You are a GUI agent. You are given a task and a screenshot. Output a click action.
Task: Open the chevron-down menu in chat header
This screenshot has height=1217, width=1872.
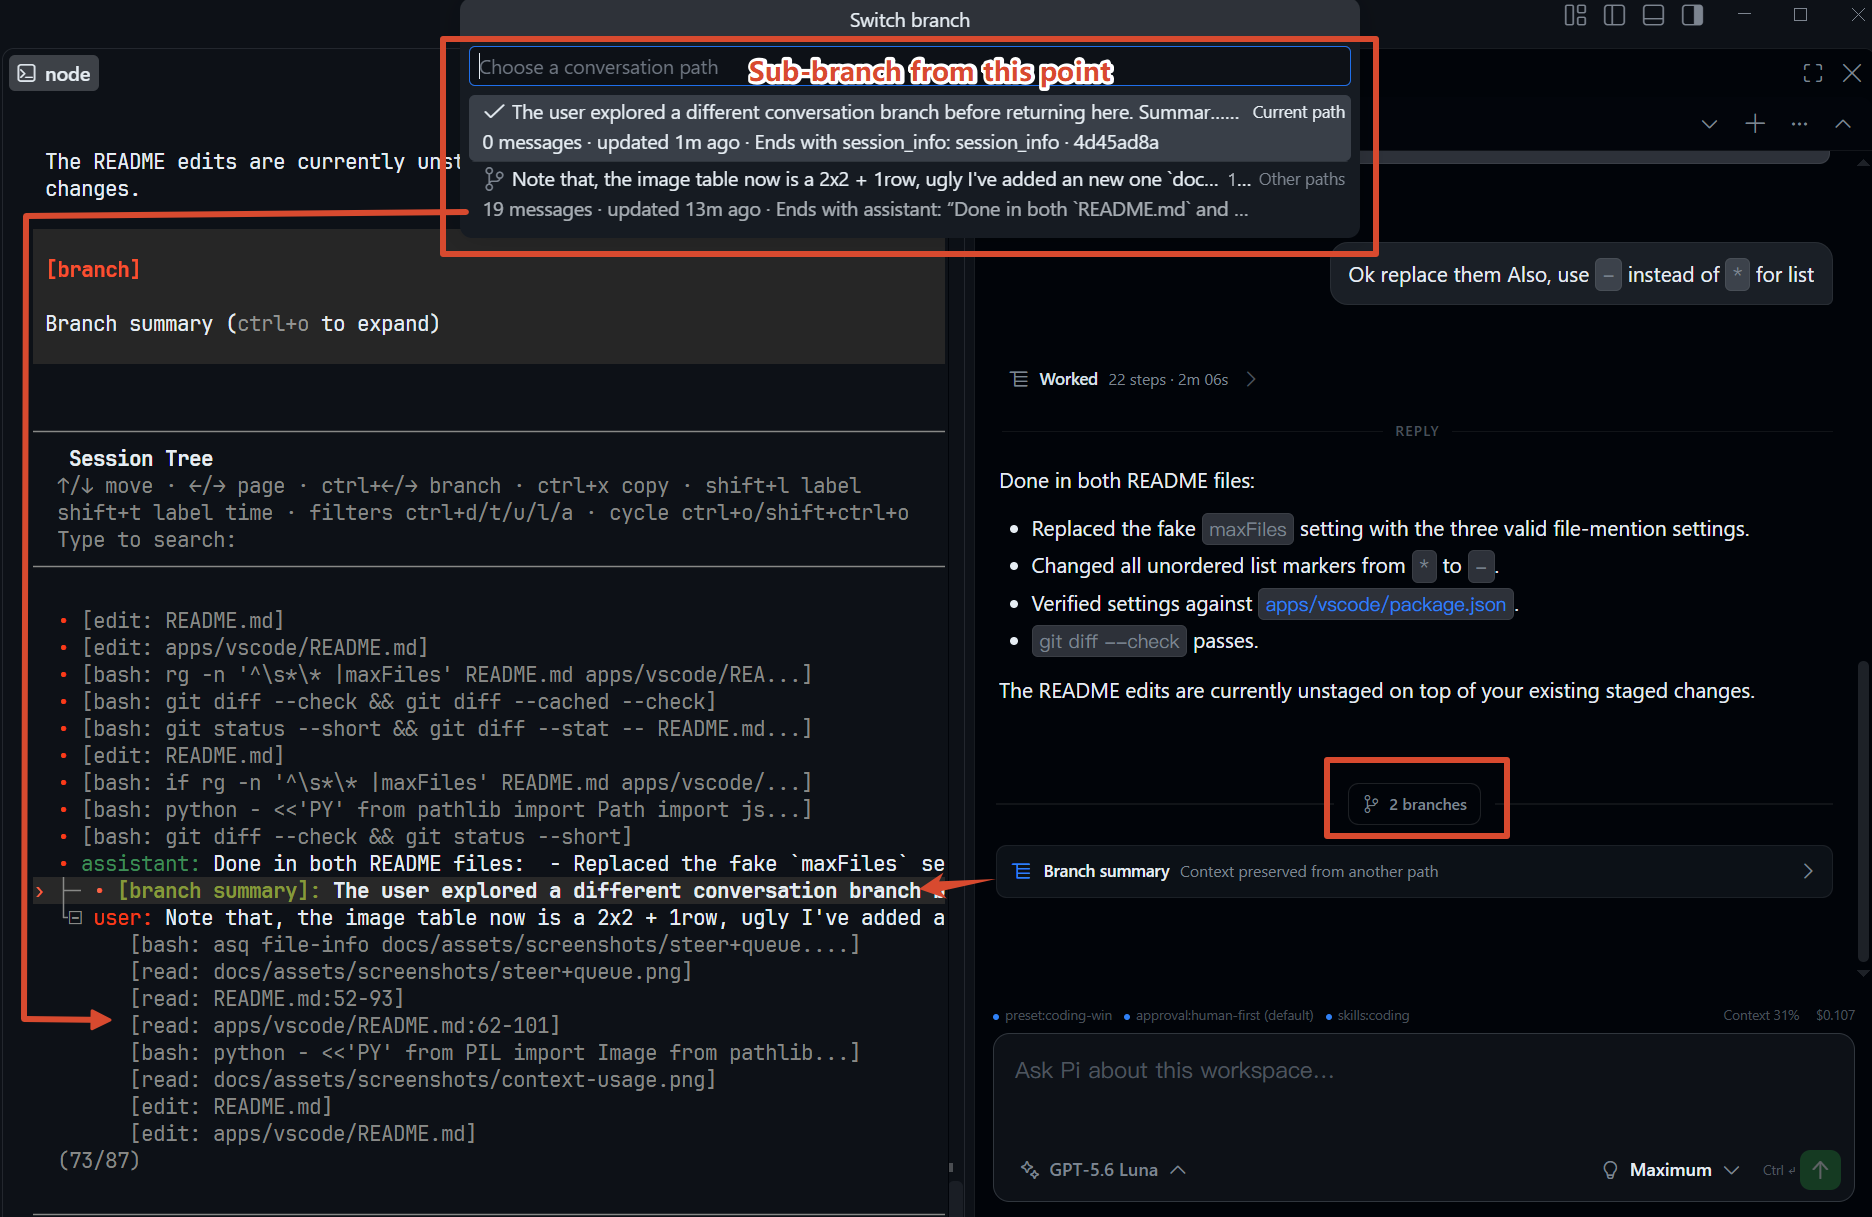tap(1709, 124)
